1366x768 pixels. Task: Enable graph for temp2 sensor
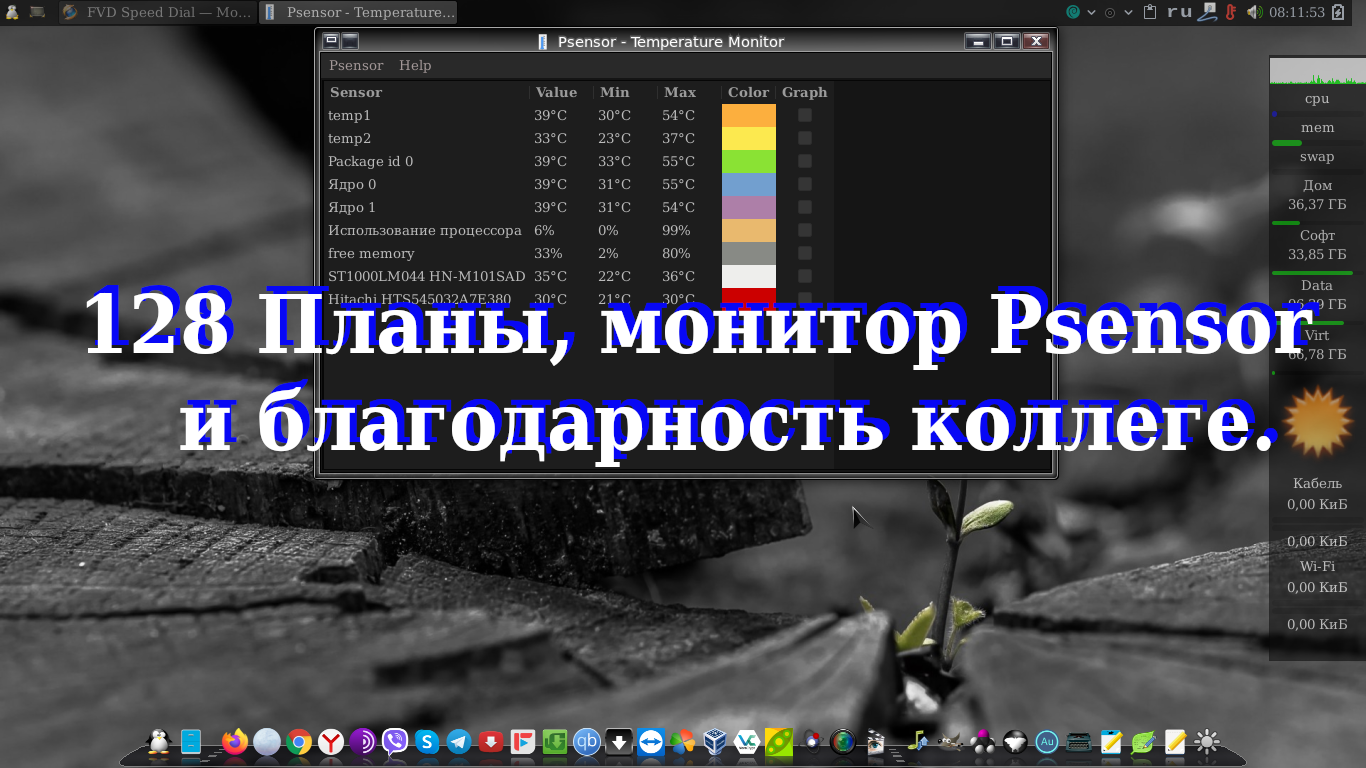[x=805, y=138]
